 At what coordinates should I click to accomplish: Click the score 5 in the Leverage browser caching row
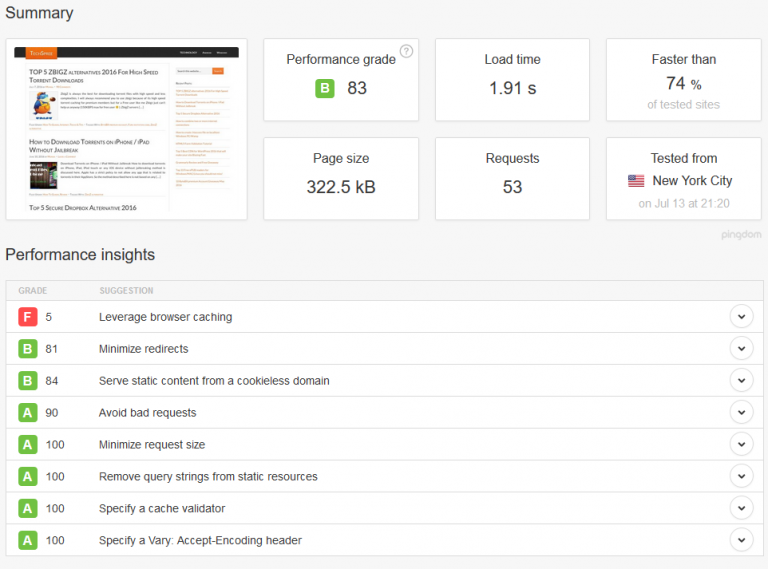pyautogui.click(x=48, y=317)
